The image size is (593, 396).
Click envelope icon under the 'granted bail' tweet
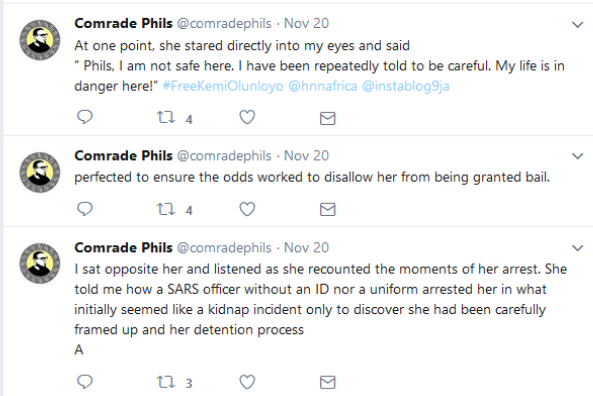[328, 210]
